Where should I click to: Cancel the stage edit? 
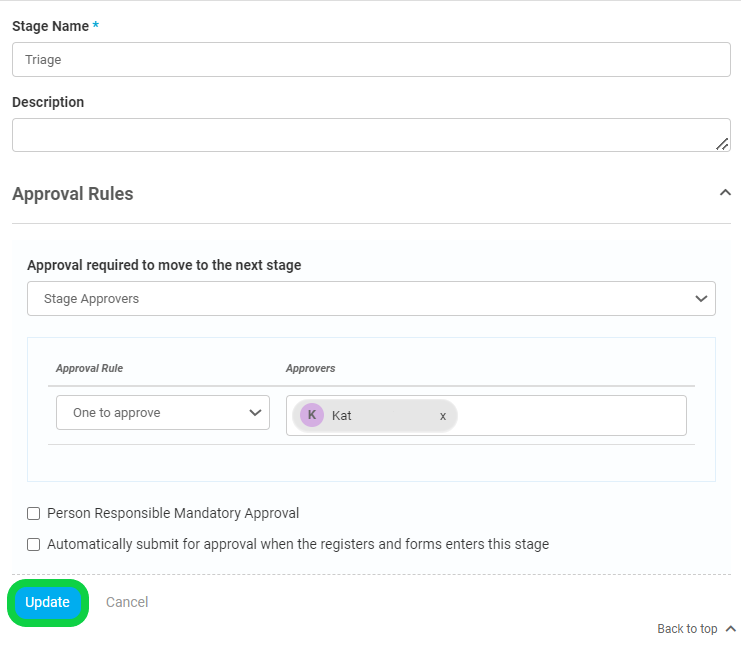point(127,602)
